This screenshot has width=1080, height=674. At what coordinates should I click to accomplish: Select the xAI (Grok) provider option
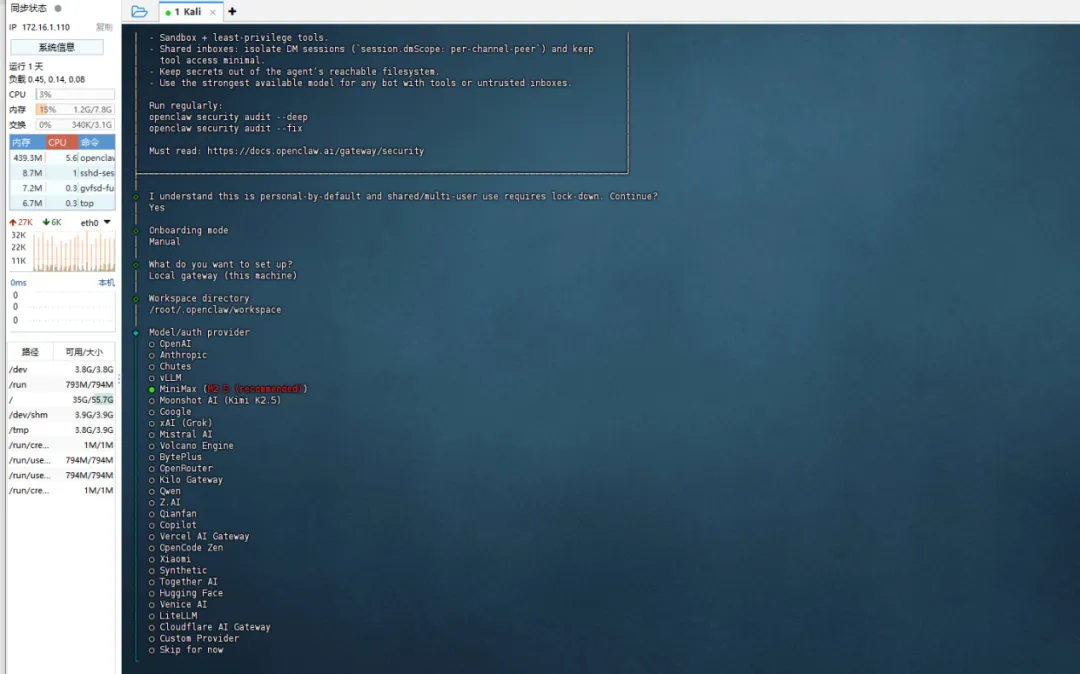click(x=180, y=423)
